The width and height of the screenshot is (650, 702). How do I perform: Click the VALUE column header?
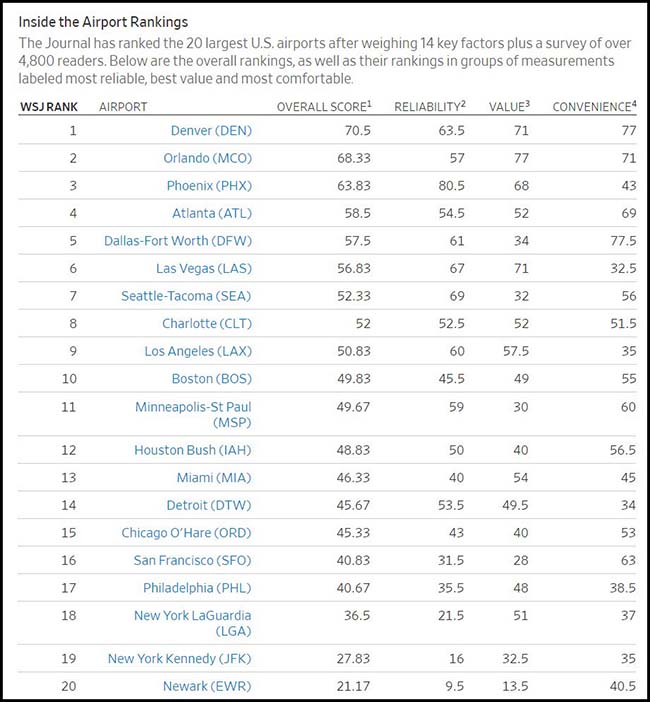coord(509,107)
